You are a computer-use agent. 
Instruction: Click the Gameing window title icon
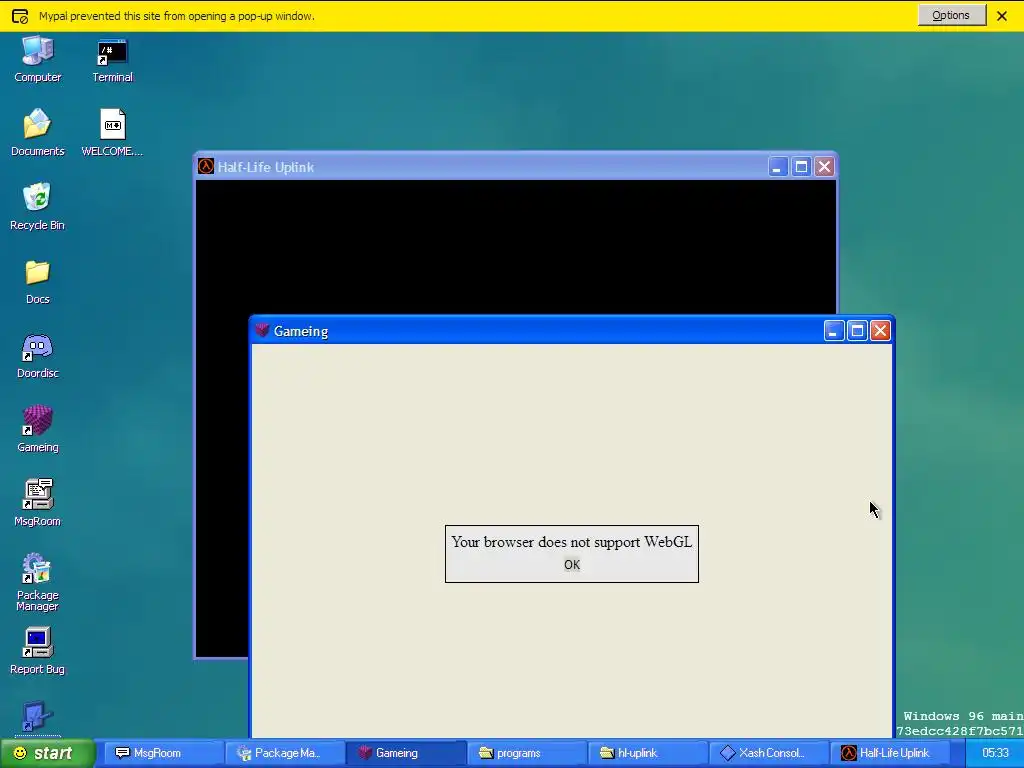262,330
